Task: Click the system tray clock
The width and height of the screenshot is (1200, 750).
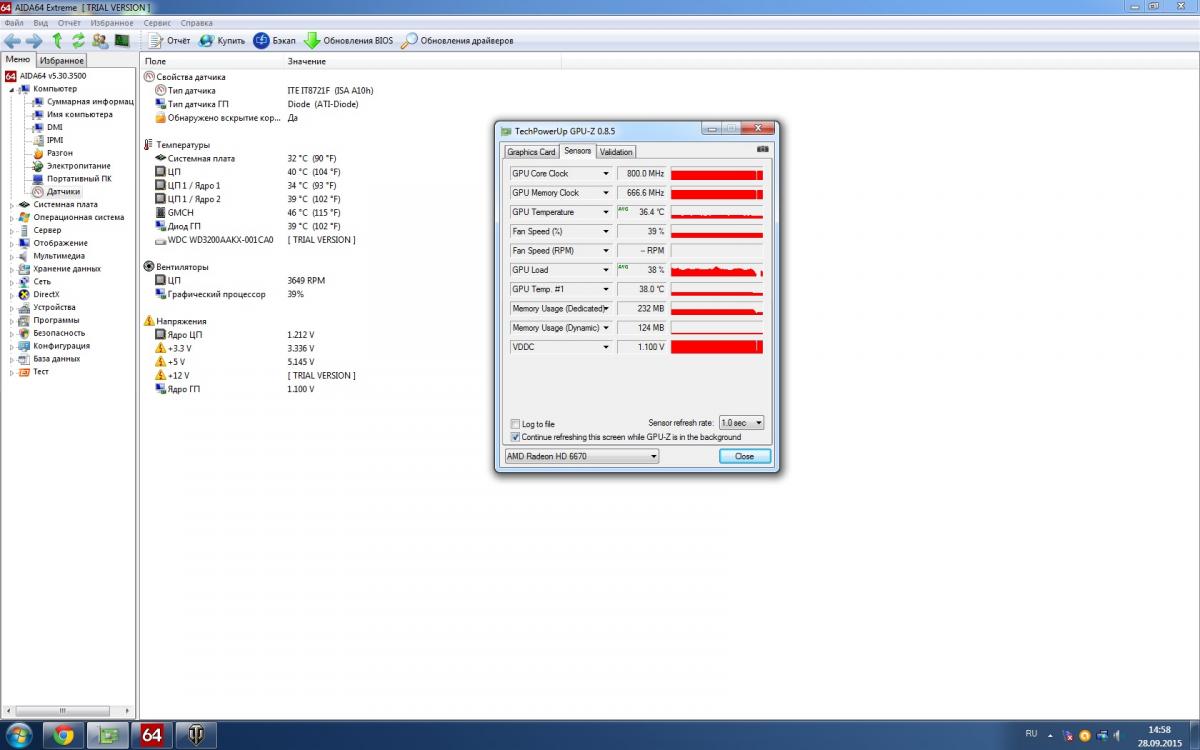Action: pyautogui.click(x=1160, y=735)
